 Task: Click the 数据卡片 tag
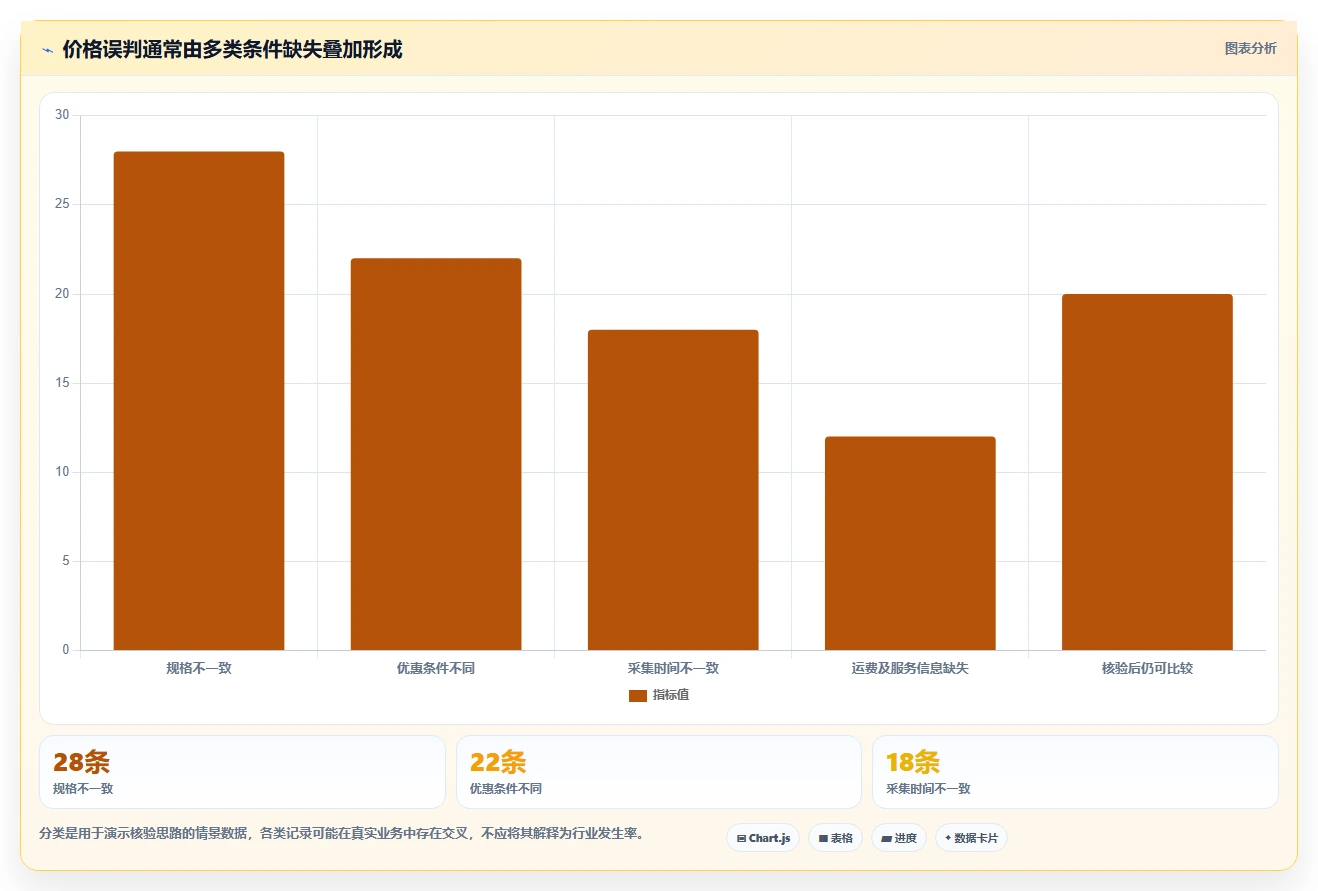coord(971,838)
